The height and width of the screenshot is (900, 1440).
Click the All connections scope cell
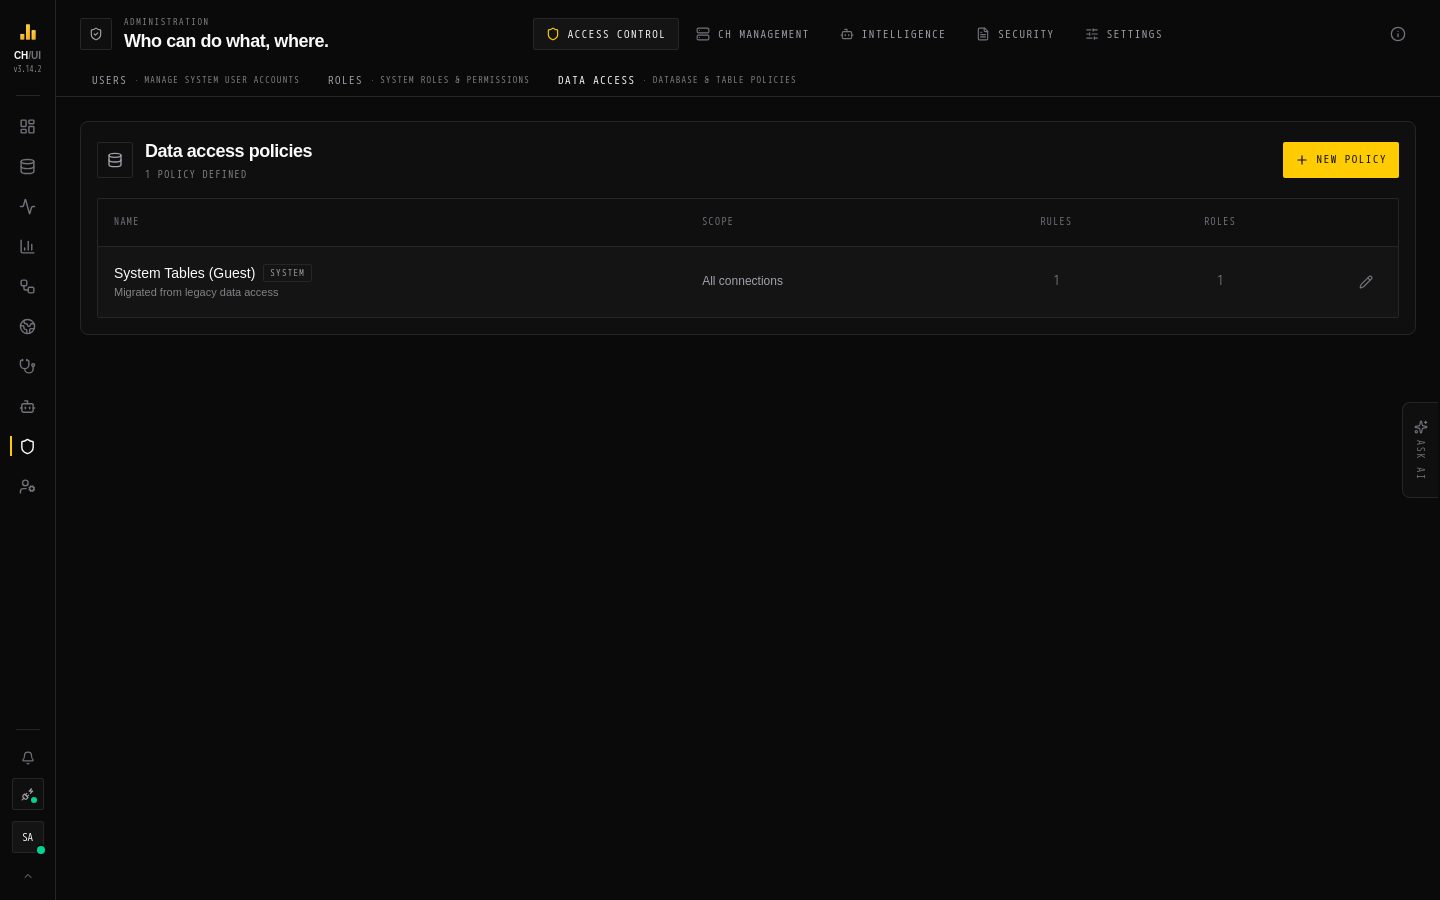click(742, 281)
